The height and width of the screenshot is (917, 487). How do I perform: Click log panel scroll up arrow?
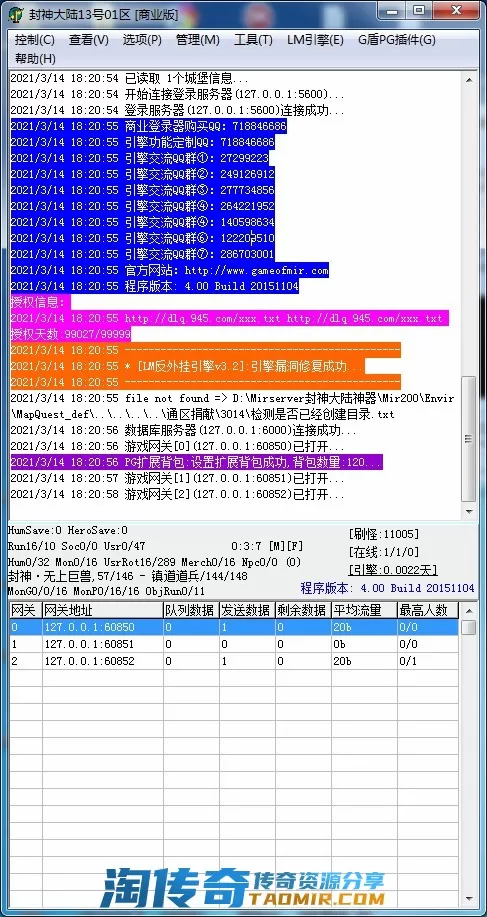469,80
